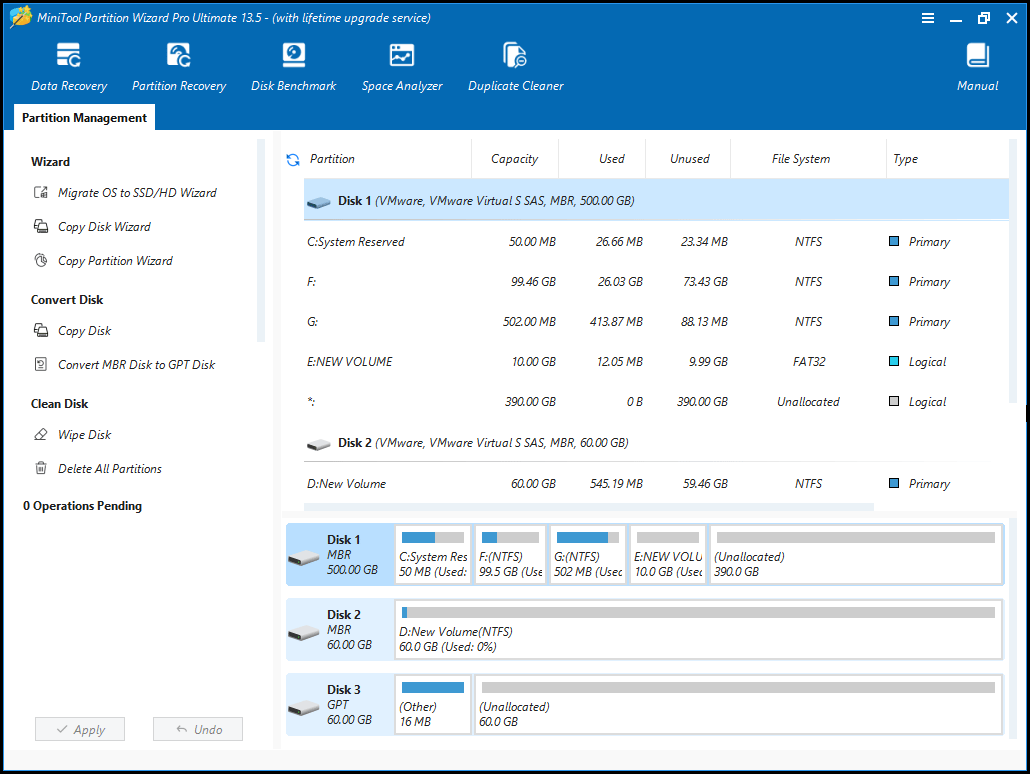Click the Undo button
Screen dimensions: 1030x774
point(197,729)
